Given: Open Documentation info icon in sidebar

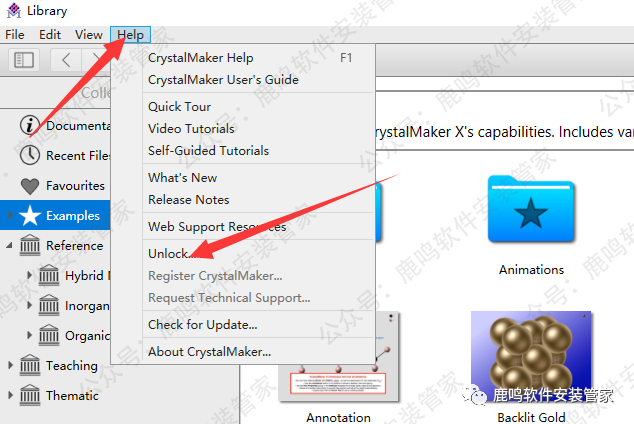Looking at the screenshot, I should click(30, 125).
